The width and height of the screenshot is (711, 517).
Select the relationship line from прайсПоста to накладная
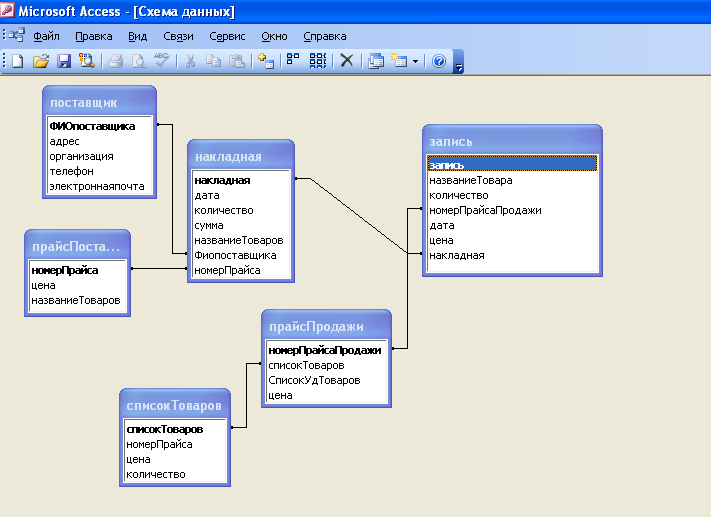(159, 268)
